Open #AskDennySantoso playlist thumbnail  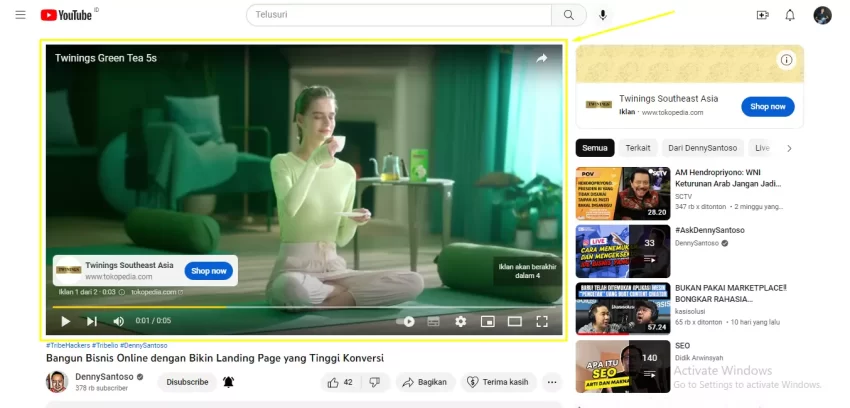[x=623, y=251]
